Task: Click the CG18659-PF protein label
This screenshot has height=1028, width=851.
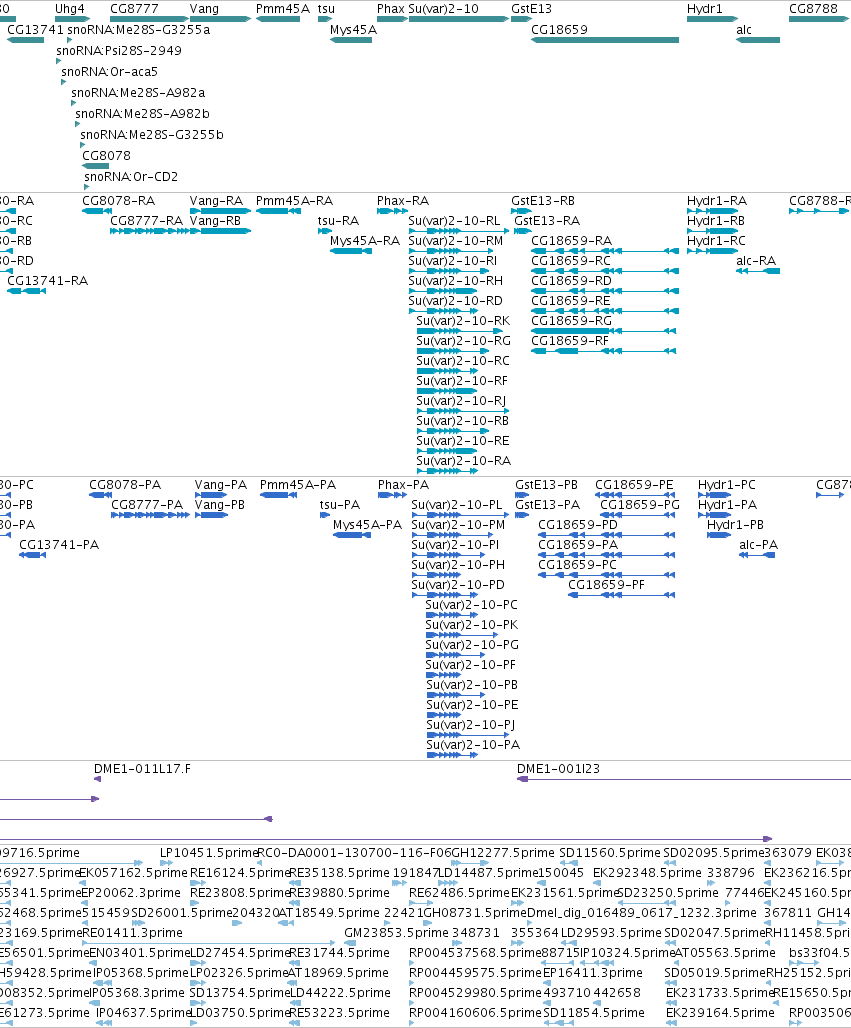Action: click(606, 585)
